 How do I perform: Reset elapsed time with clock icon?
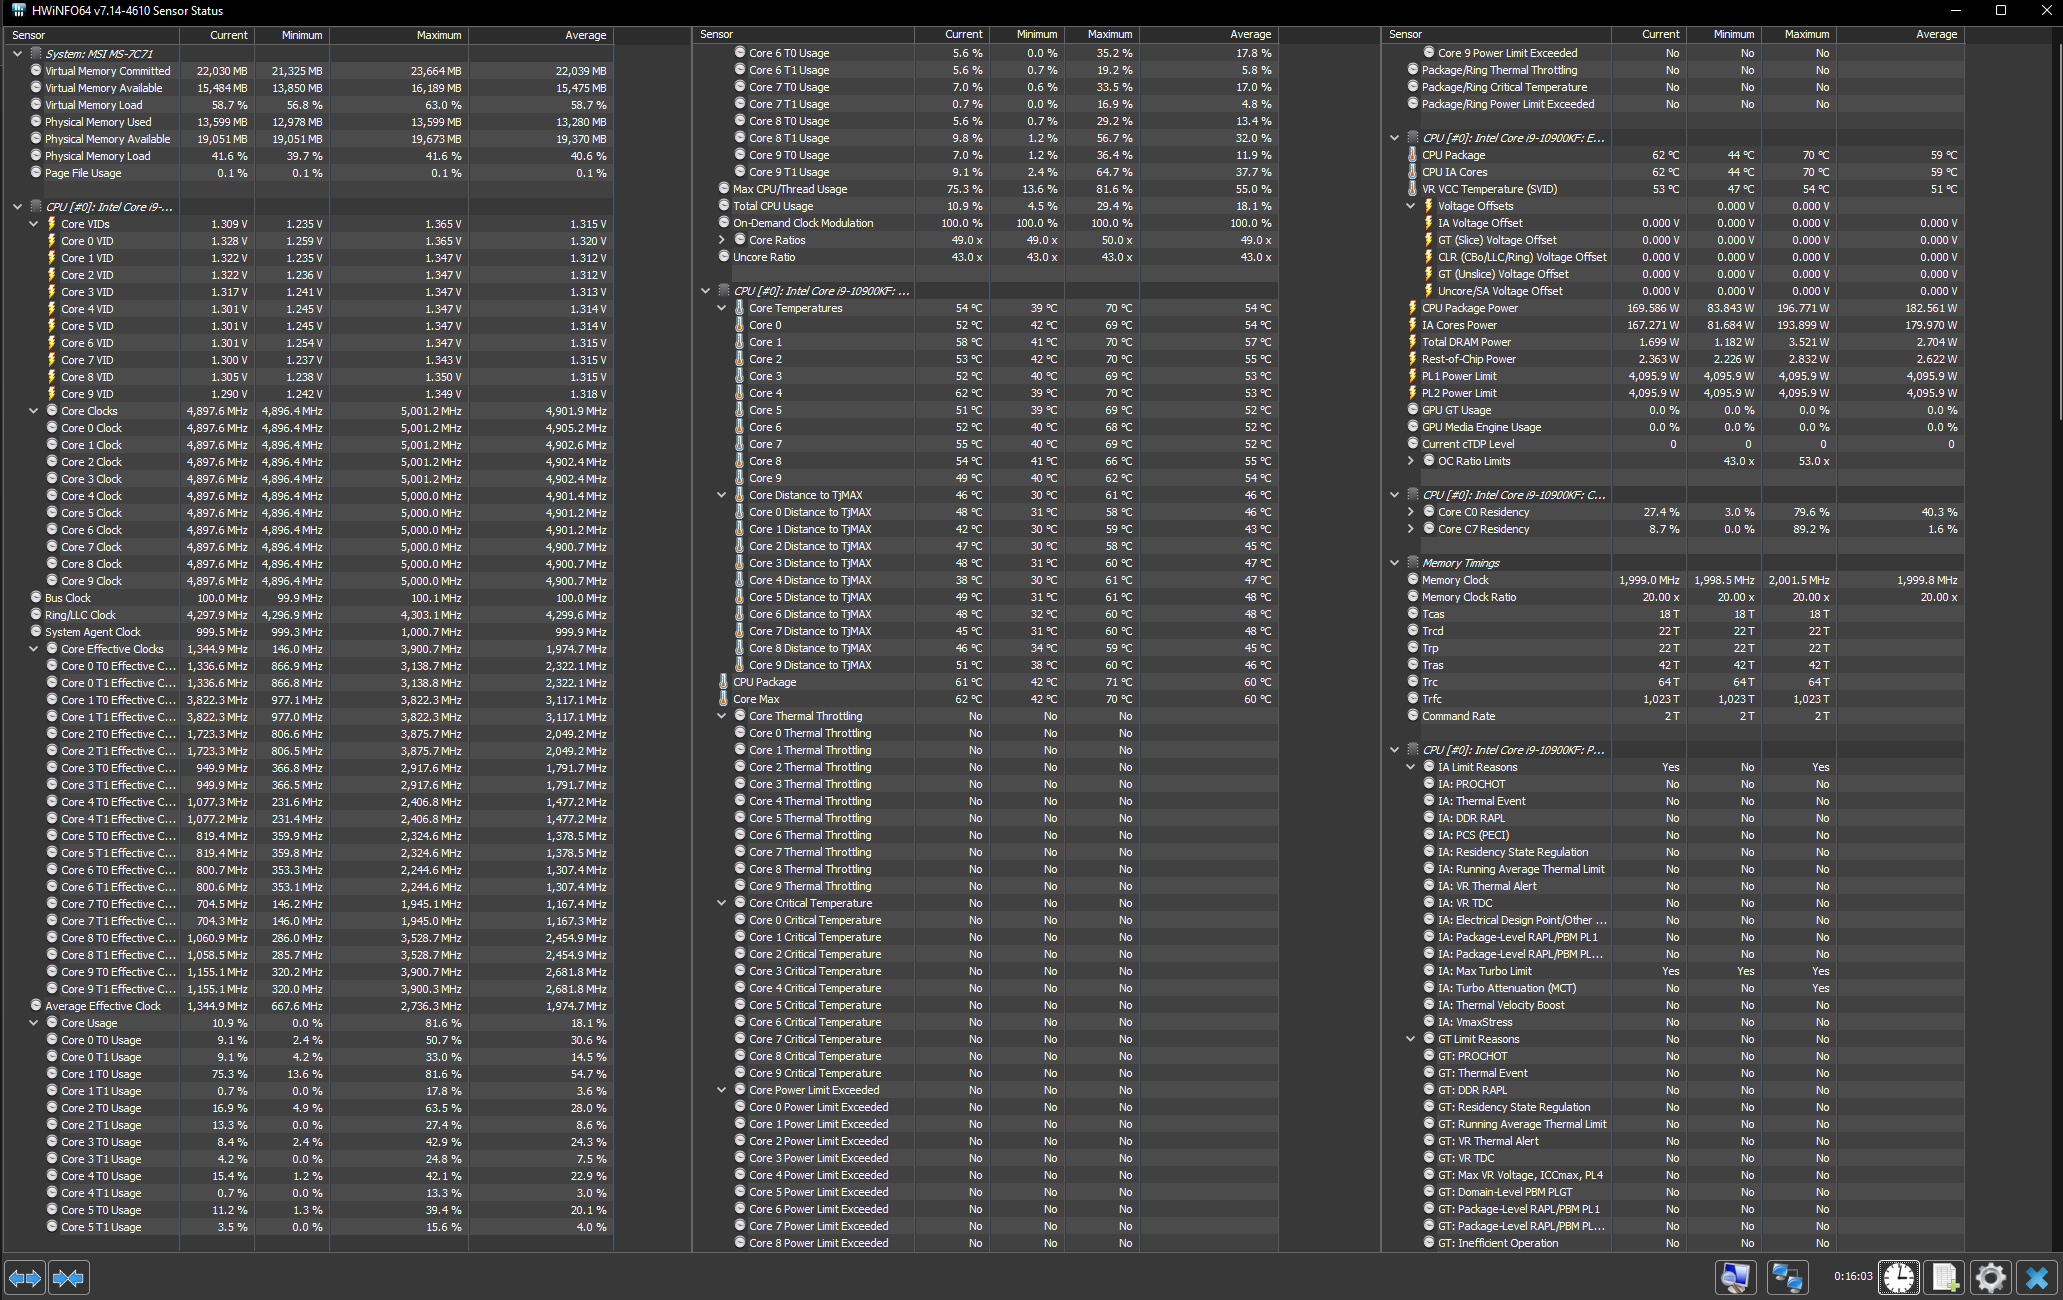1897,1277
